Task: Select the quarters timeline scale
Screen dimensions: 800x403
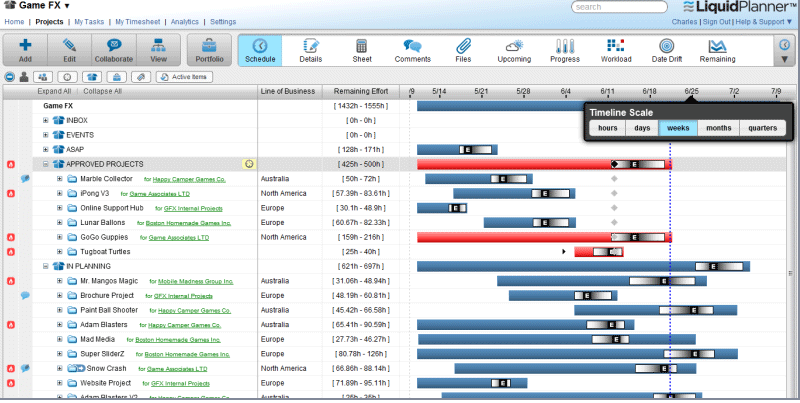Action: click(x=762, y=128)
